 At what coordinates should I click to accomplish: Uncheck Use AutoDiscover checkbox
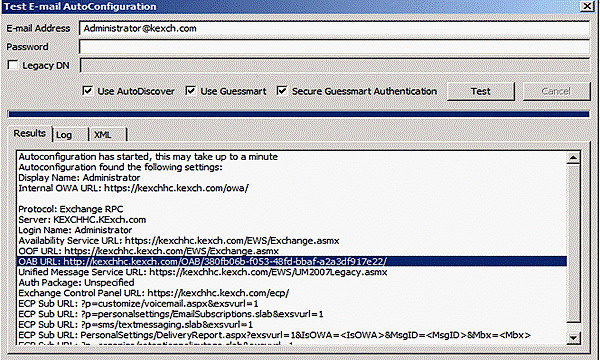[x=88, y=91]
